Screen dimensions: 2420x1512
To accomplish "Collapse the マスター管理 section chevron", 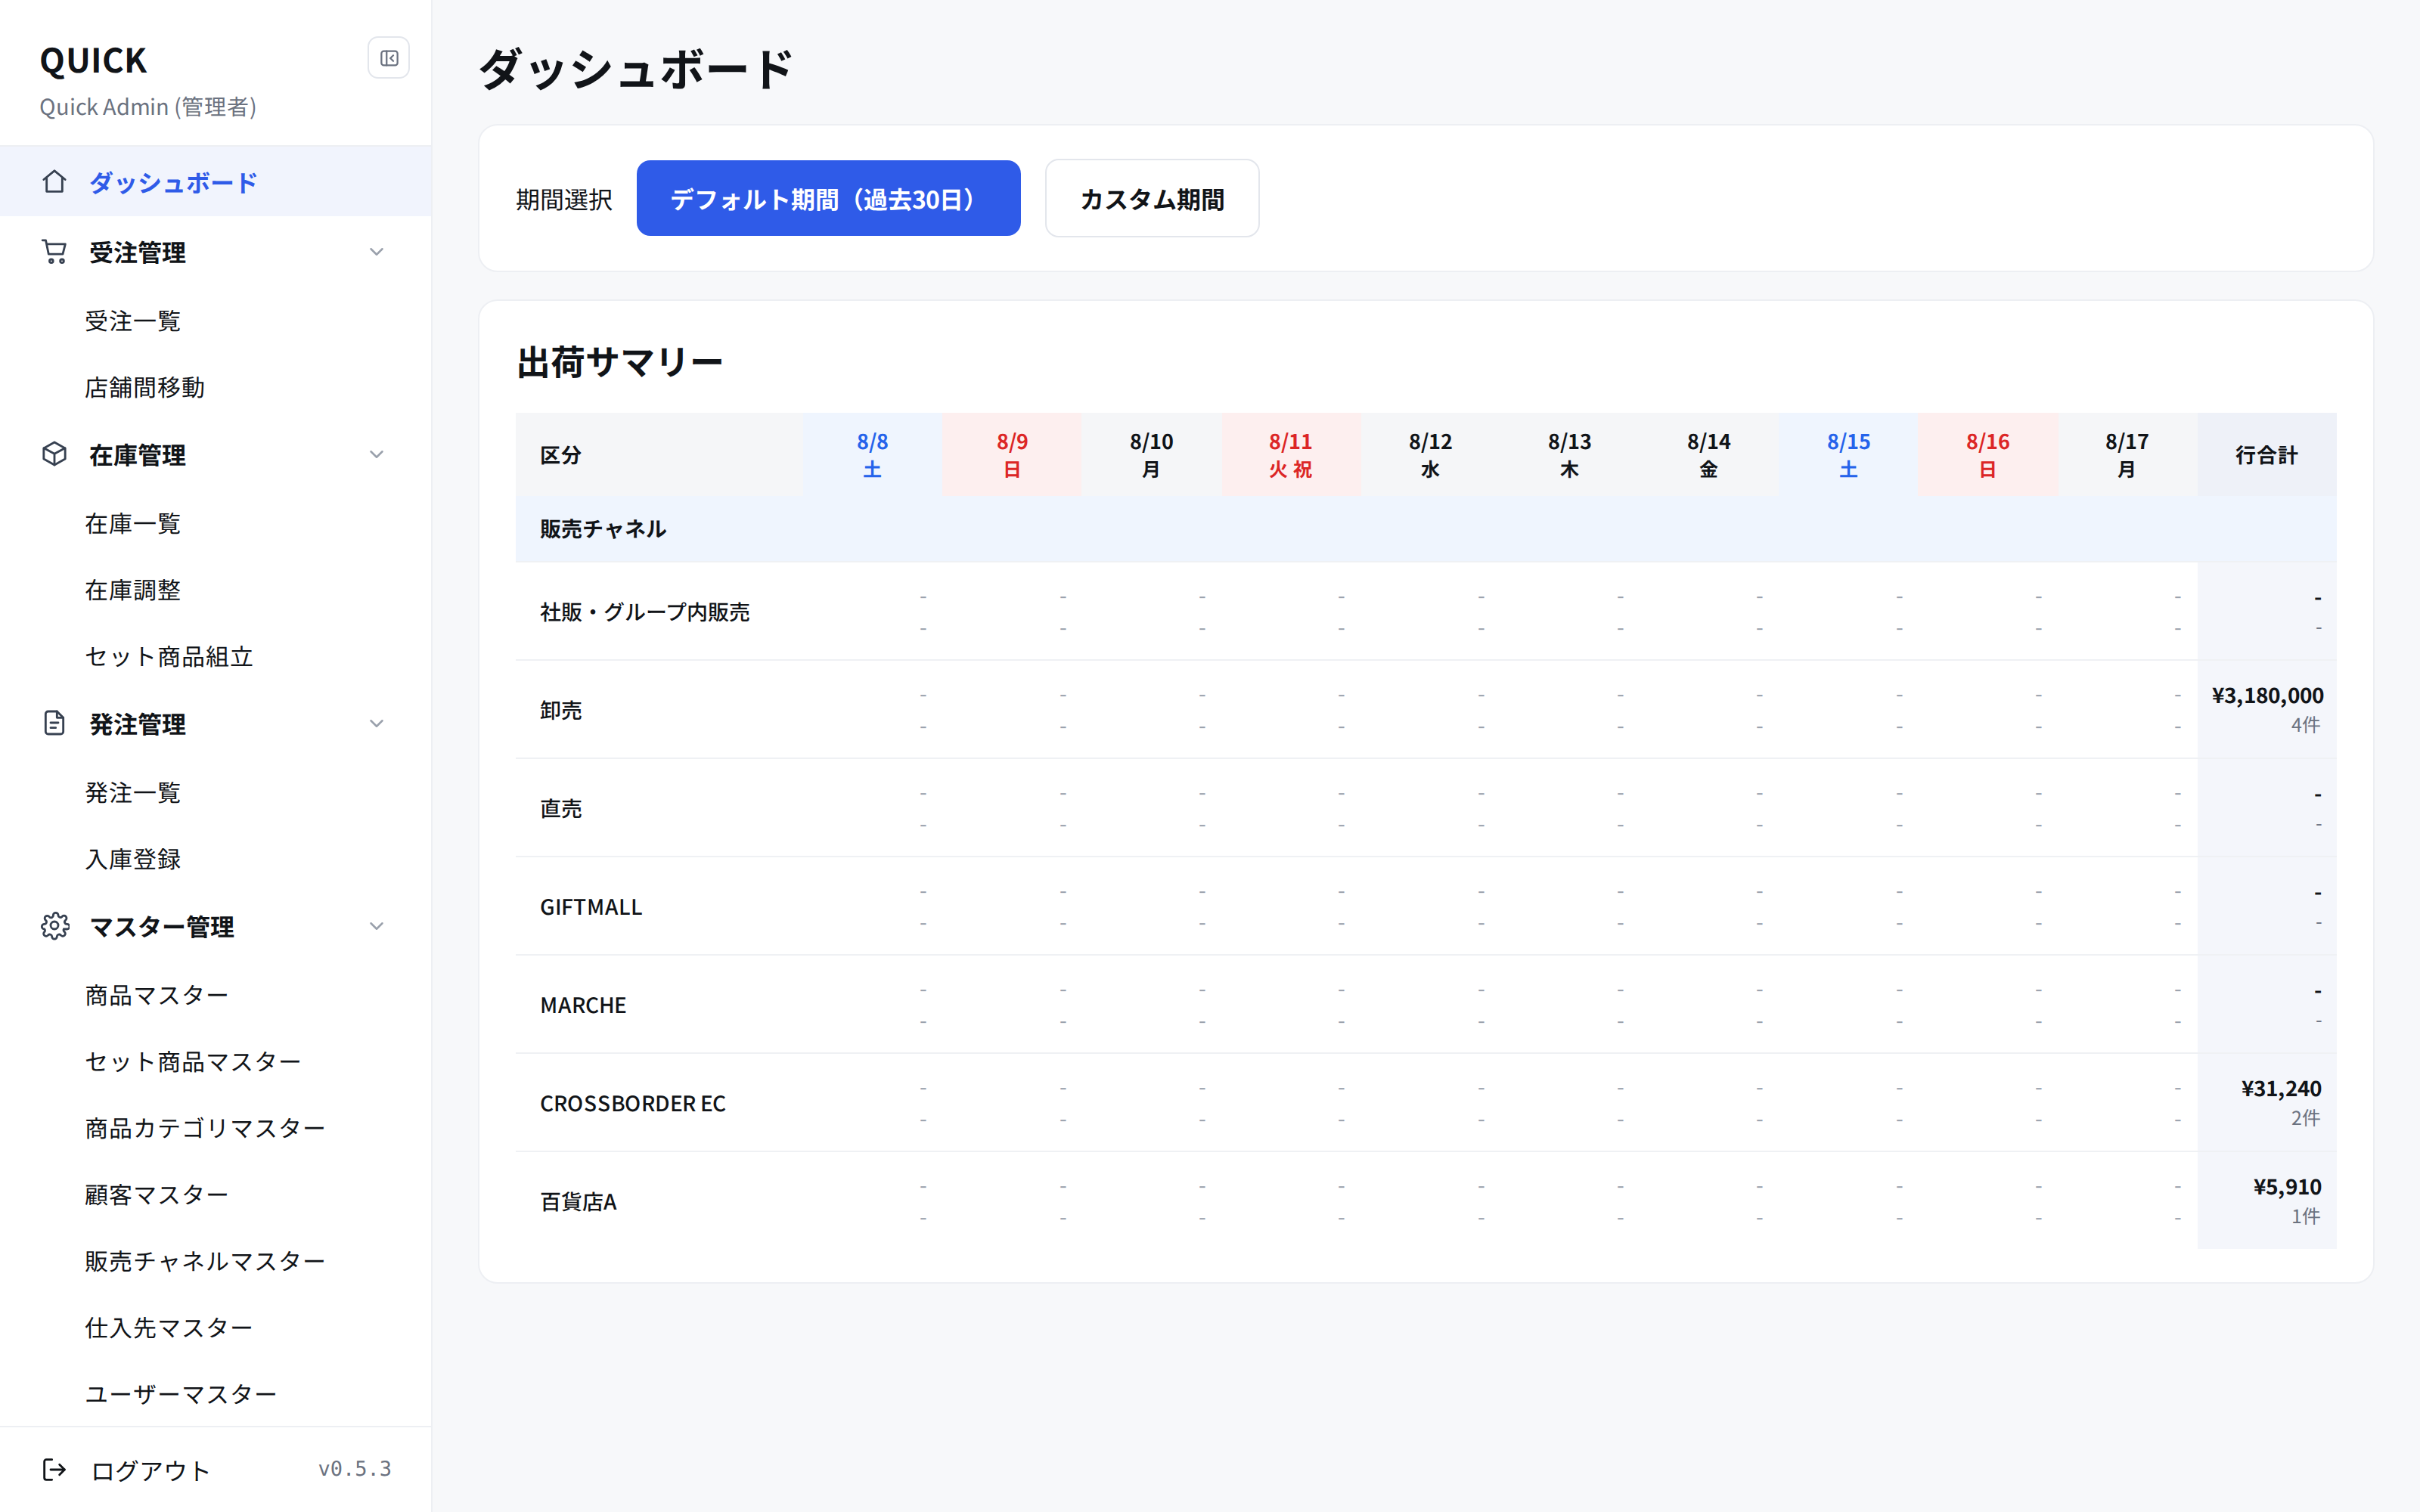I will 376,926.
